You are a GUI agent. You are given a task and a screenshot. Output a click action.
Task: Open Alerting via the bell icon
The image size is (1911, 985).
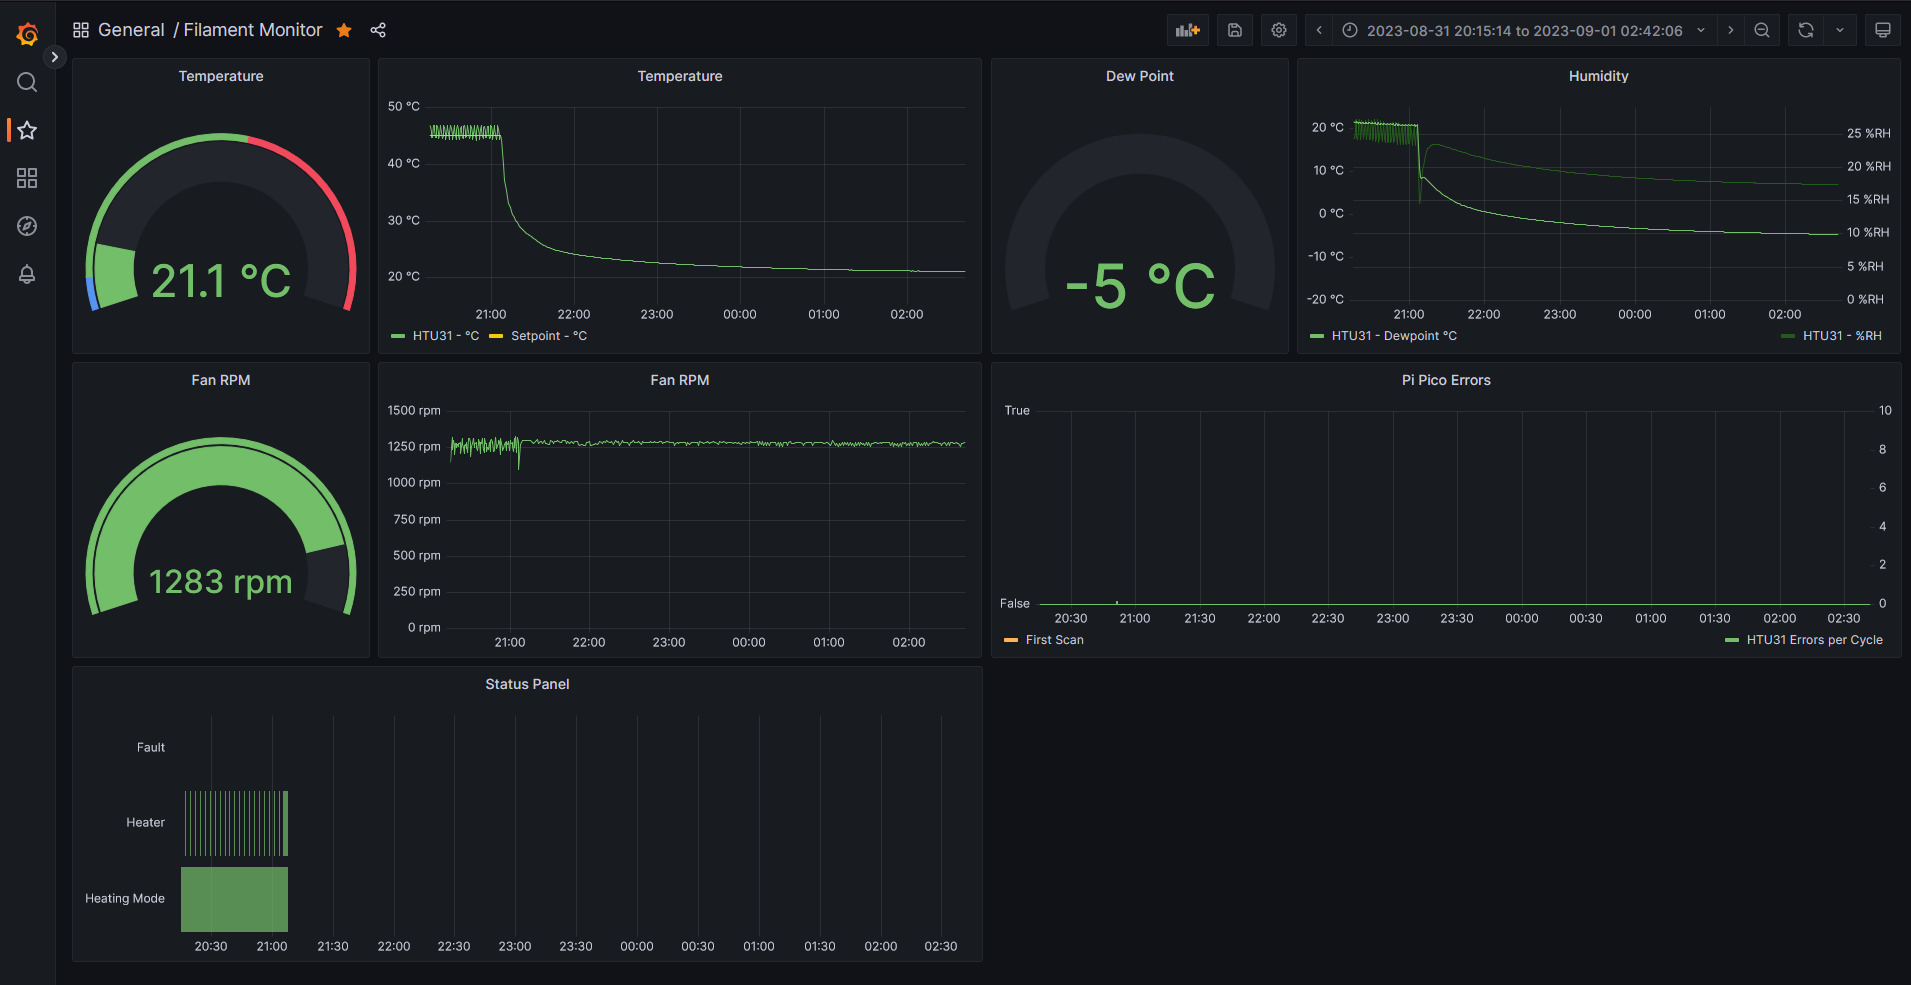[27, 274]
